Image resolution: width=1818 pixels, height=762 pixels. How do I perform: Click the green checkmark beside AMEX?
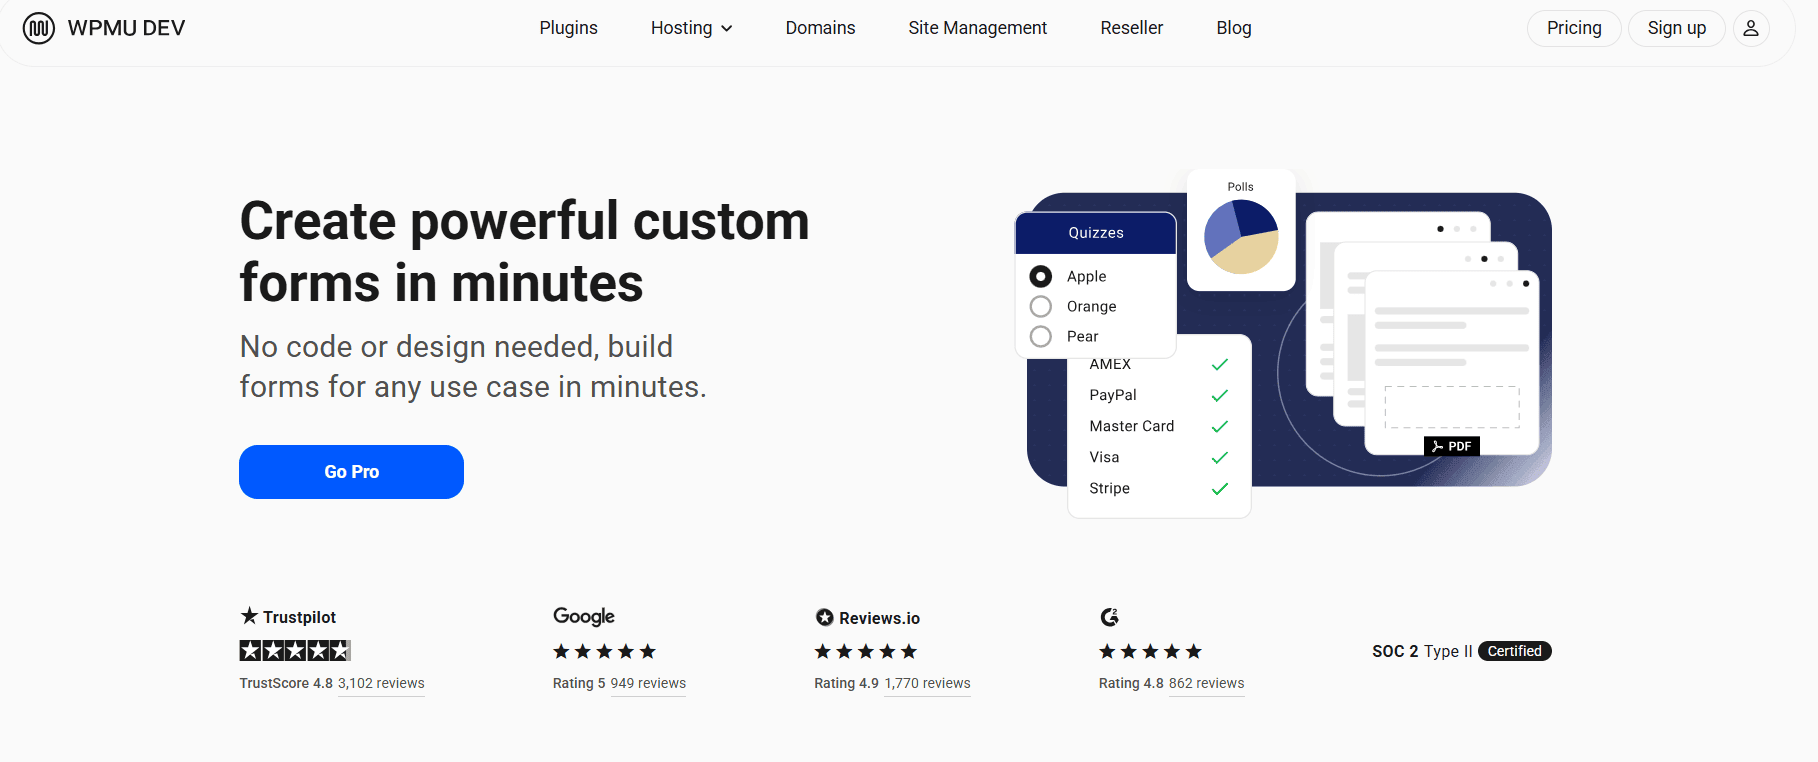[1220, 365]
